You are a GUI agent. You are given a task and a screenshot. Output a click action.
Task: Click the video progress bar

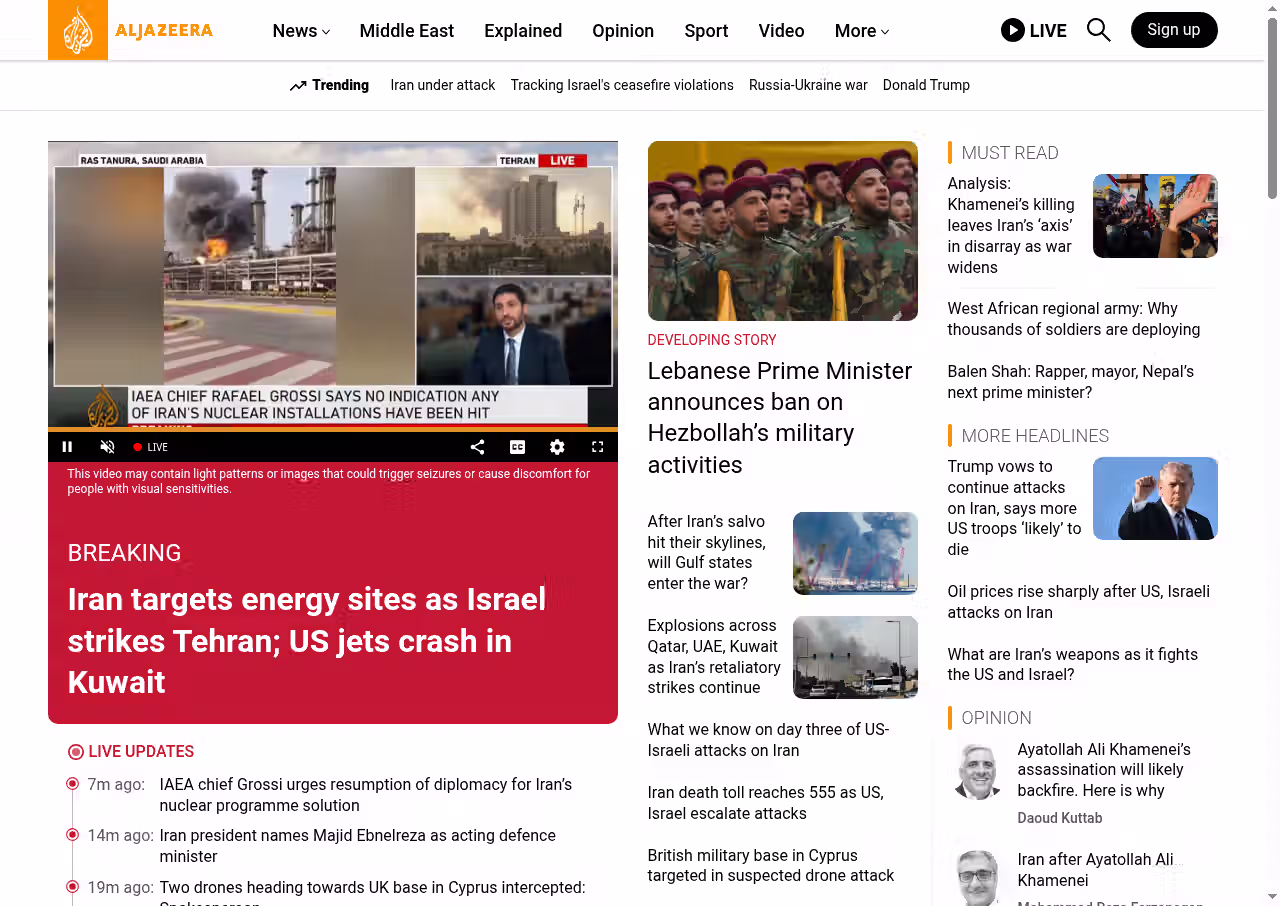click(332, 430)
